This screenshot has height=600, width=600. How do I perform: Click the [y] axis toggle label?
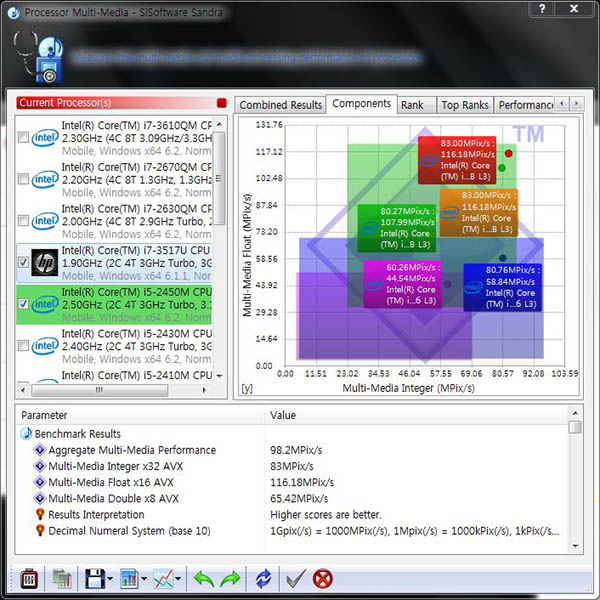[247, 388]
